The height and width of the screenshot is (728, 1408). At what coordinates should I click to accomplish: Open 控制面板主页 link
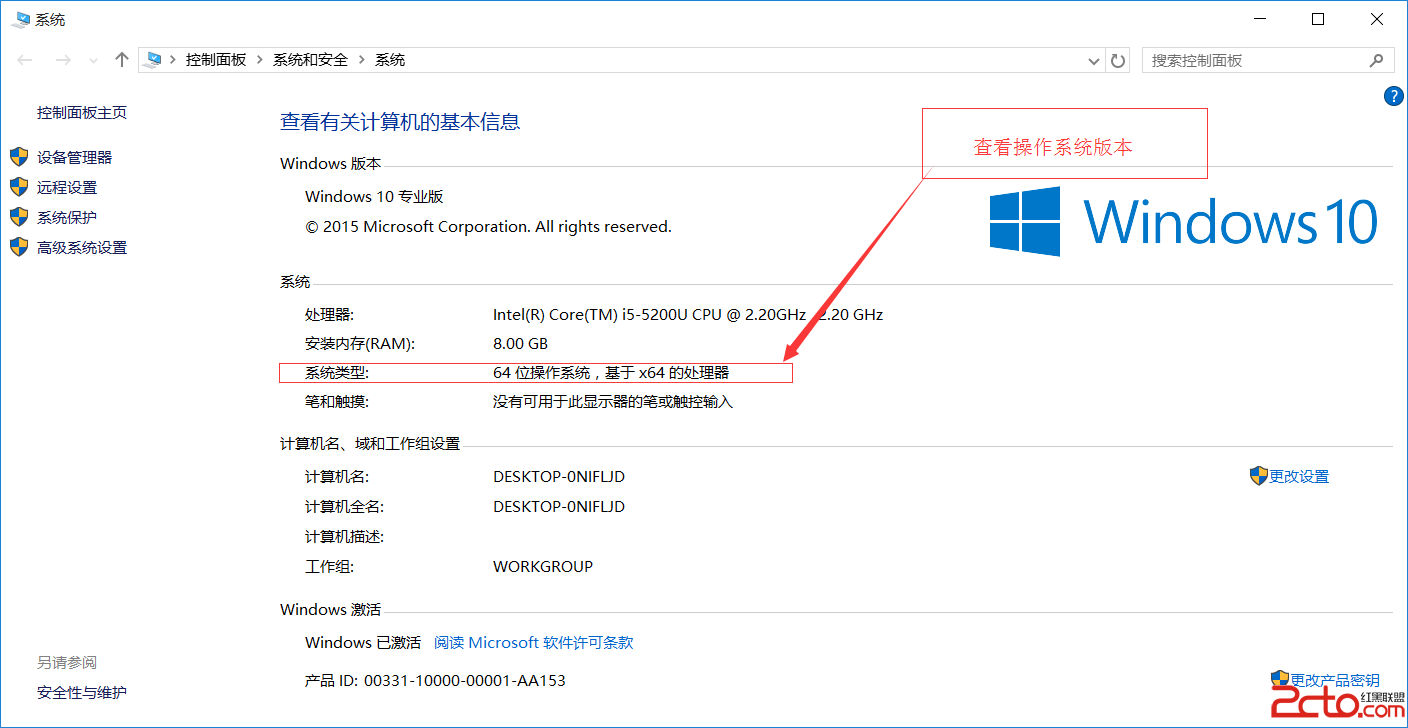point(82,113)
